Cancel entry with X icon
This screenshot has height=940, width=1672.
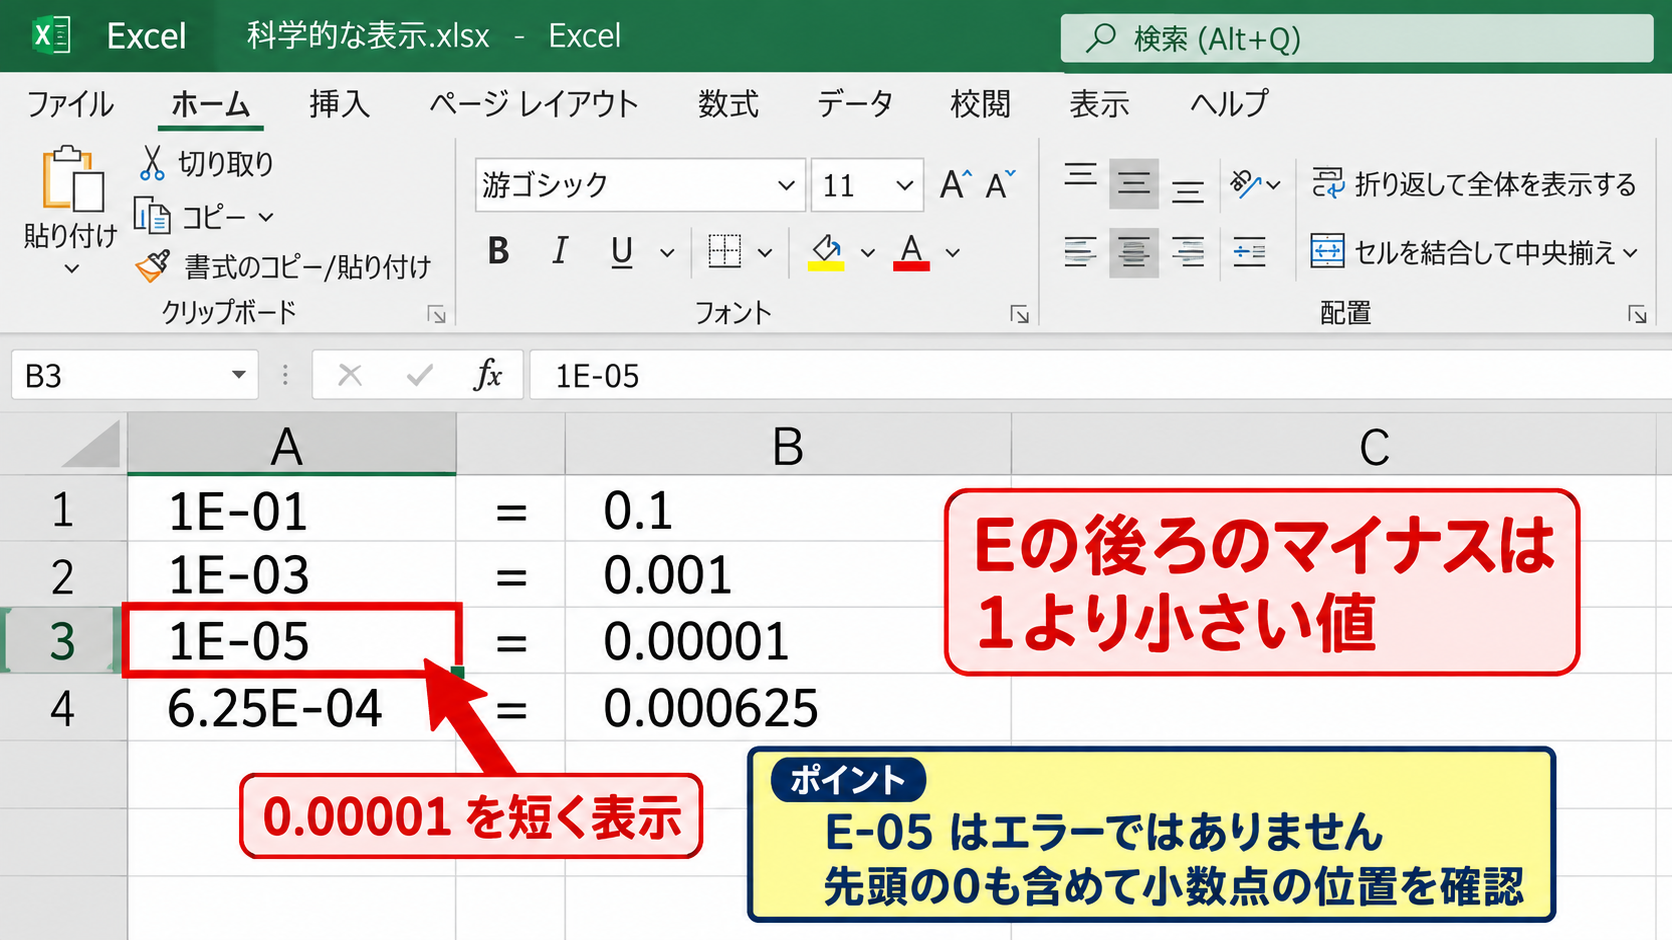pyautogui.click(x=350, y=375)
